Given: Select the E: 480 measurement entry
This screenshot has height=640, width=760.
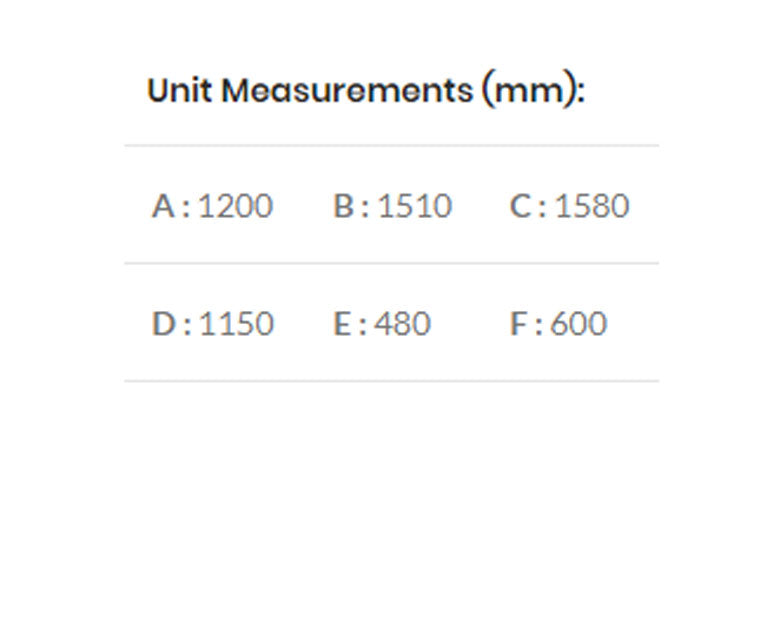Looking at the screenshot, I should click(382, 324).
